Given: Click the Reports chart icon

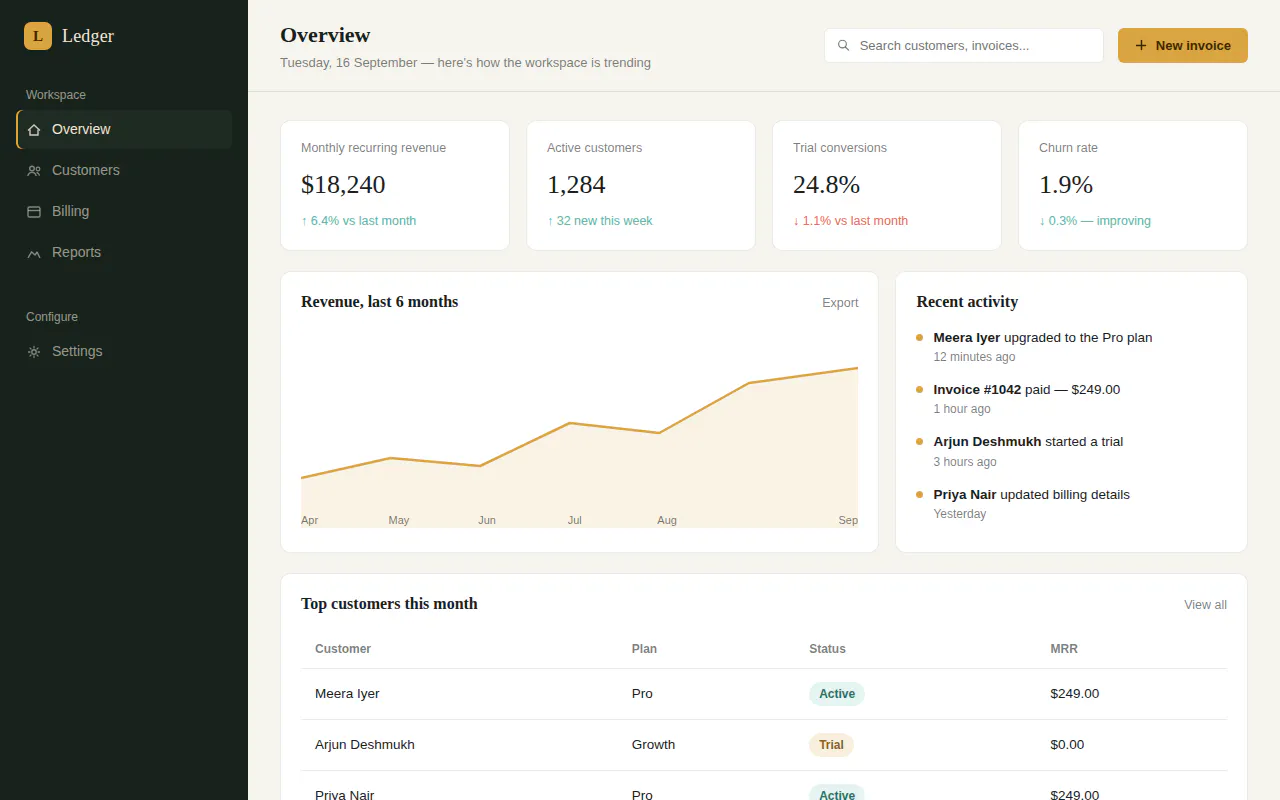Looking at the screenshot, I should click(x=34, y=253).
